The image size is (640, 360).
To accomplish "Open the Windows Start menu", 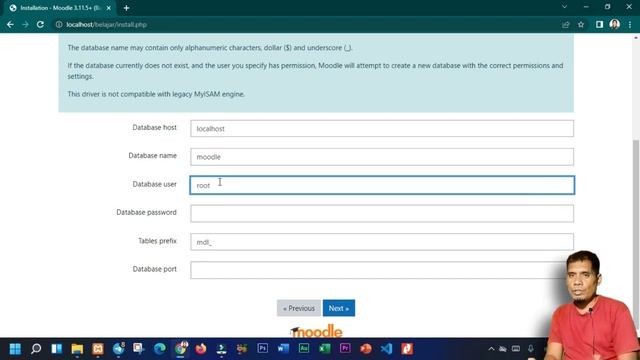I will [x=15, y=349].
